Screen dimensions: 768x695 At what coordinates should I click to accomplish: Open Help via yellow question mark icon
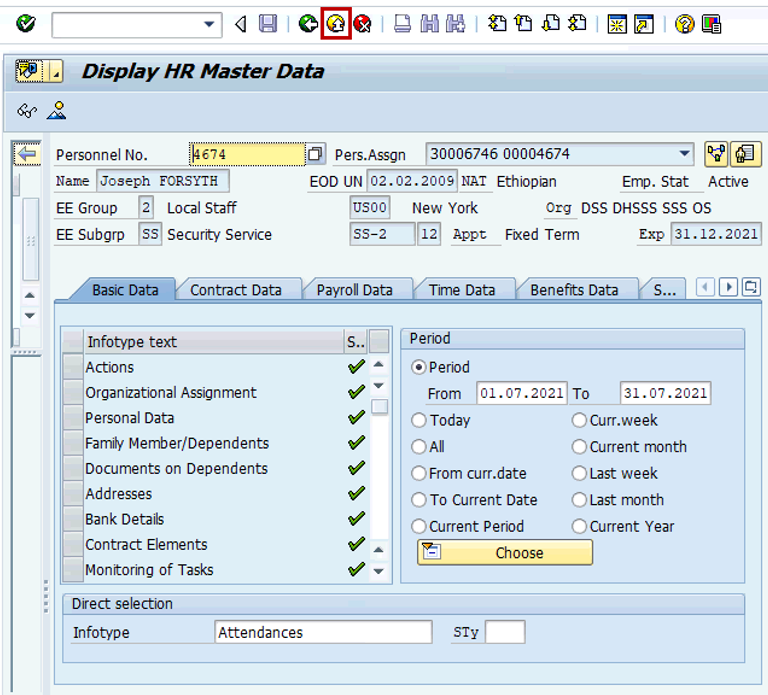pyautogui.click(x=684, y=24)
